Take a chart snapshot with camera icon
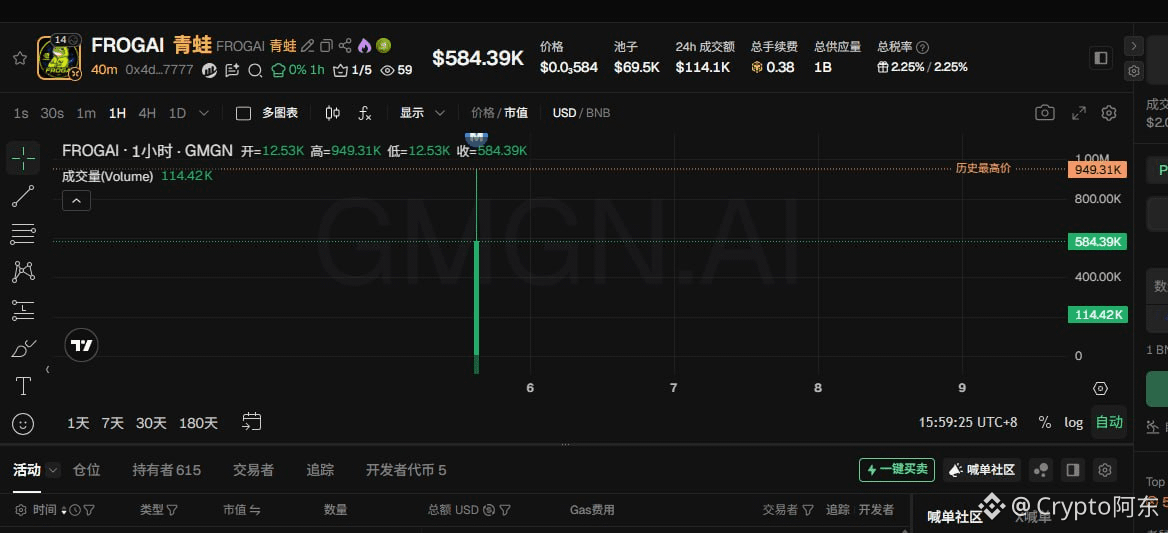The height and width of the screenshot is (533, 1168). pos(1044,112)
